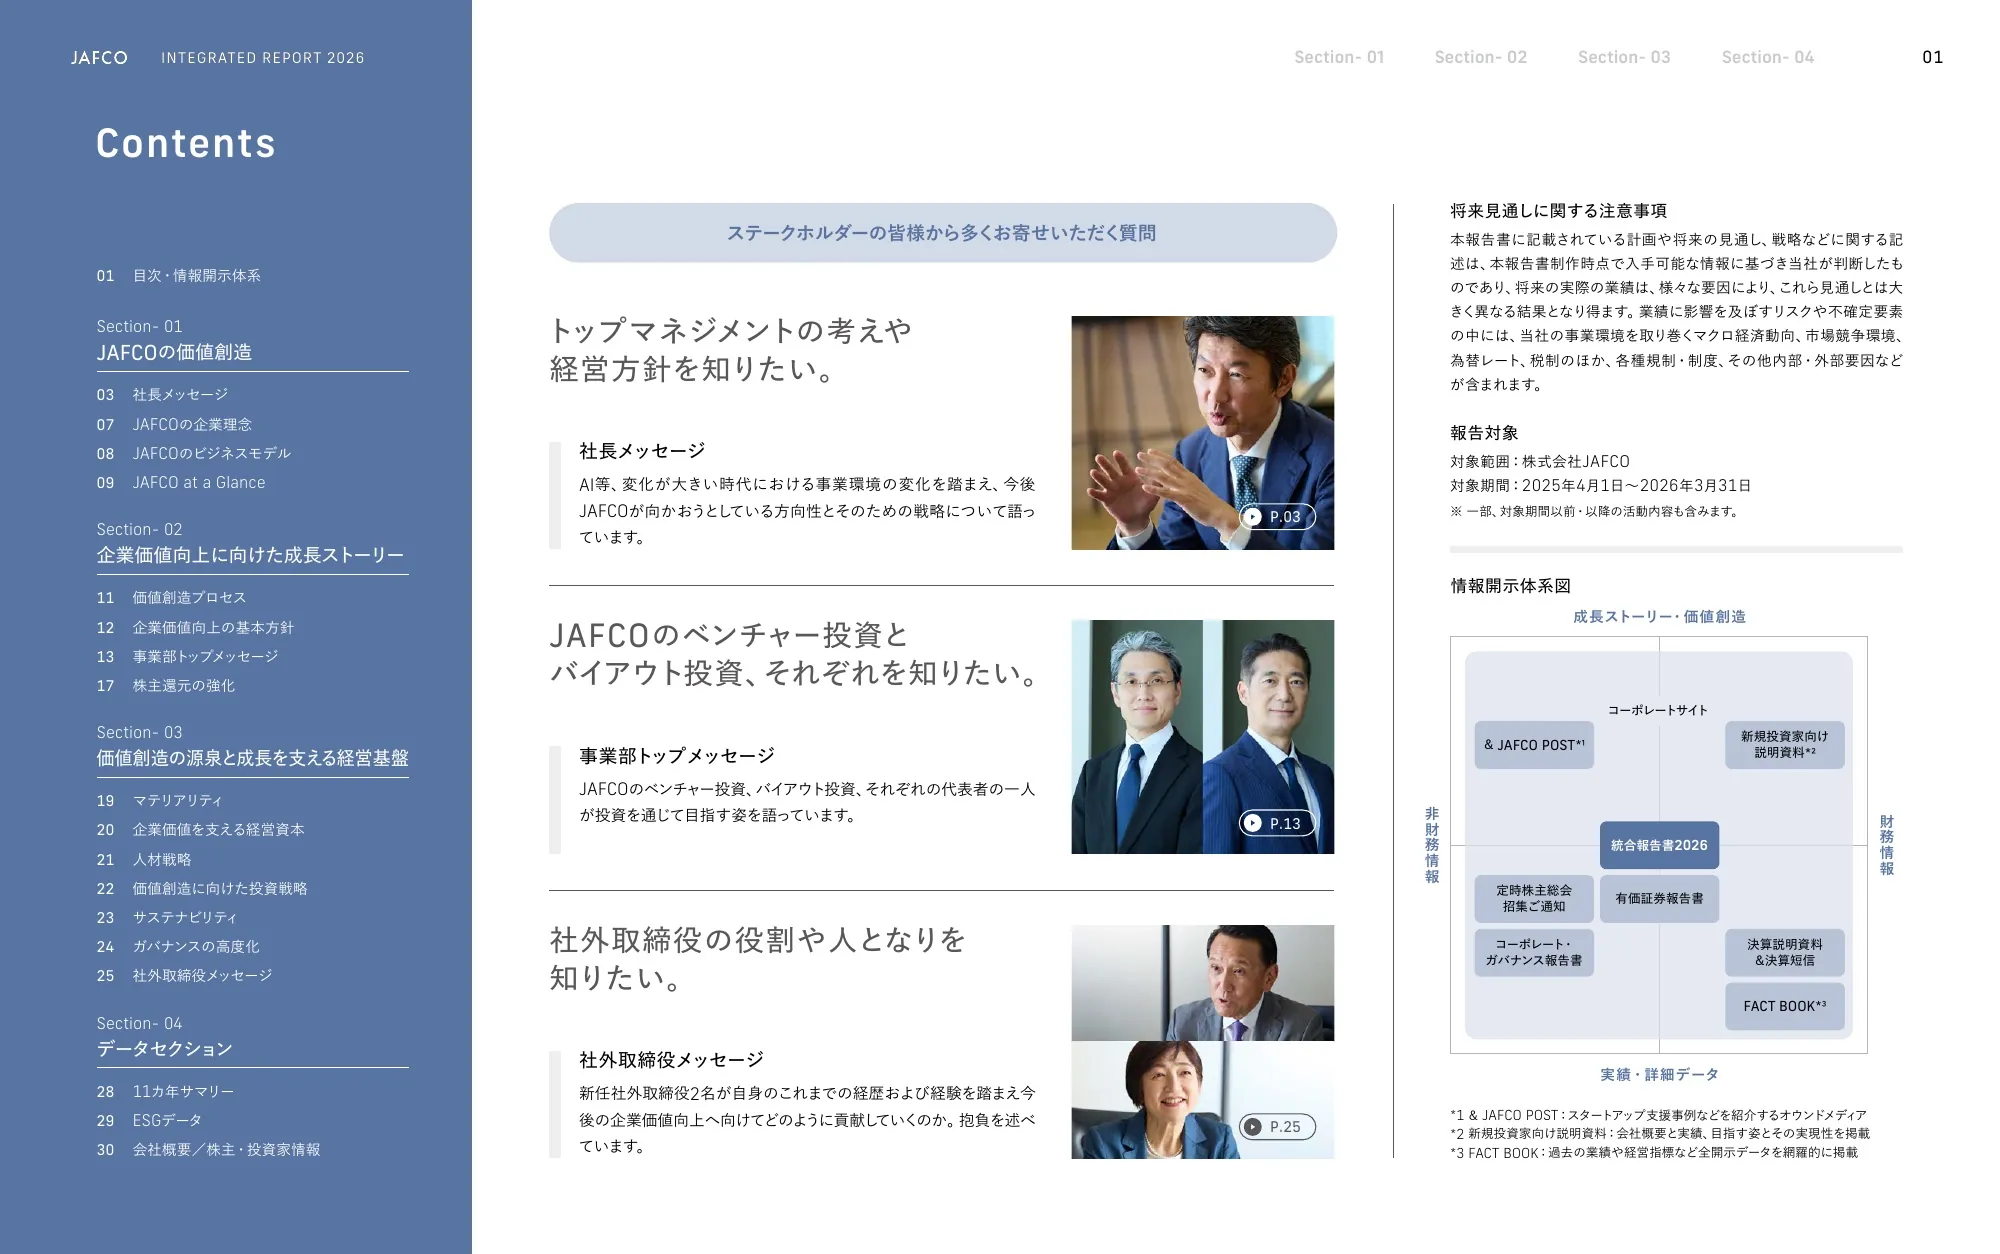Open contents entry 19 マテリアリティ

tap(159, 800)
